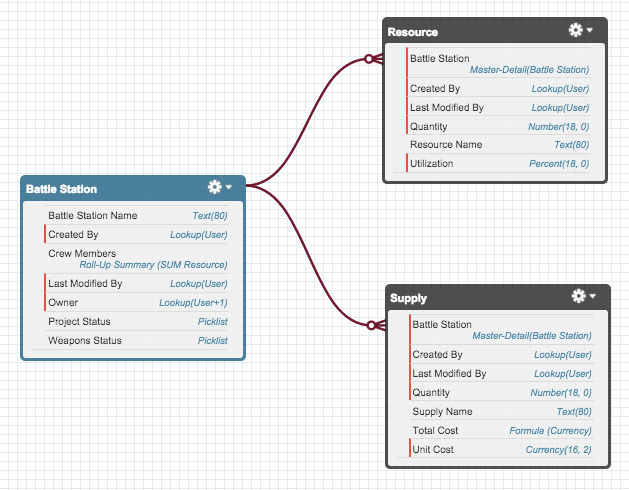Select the Total Cost field
Screen dimensions: 629x490
tap(501, 430)
